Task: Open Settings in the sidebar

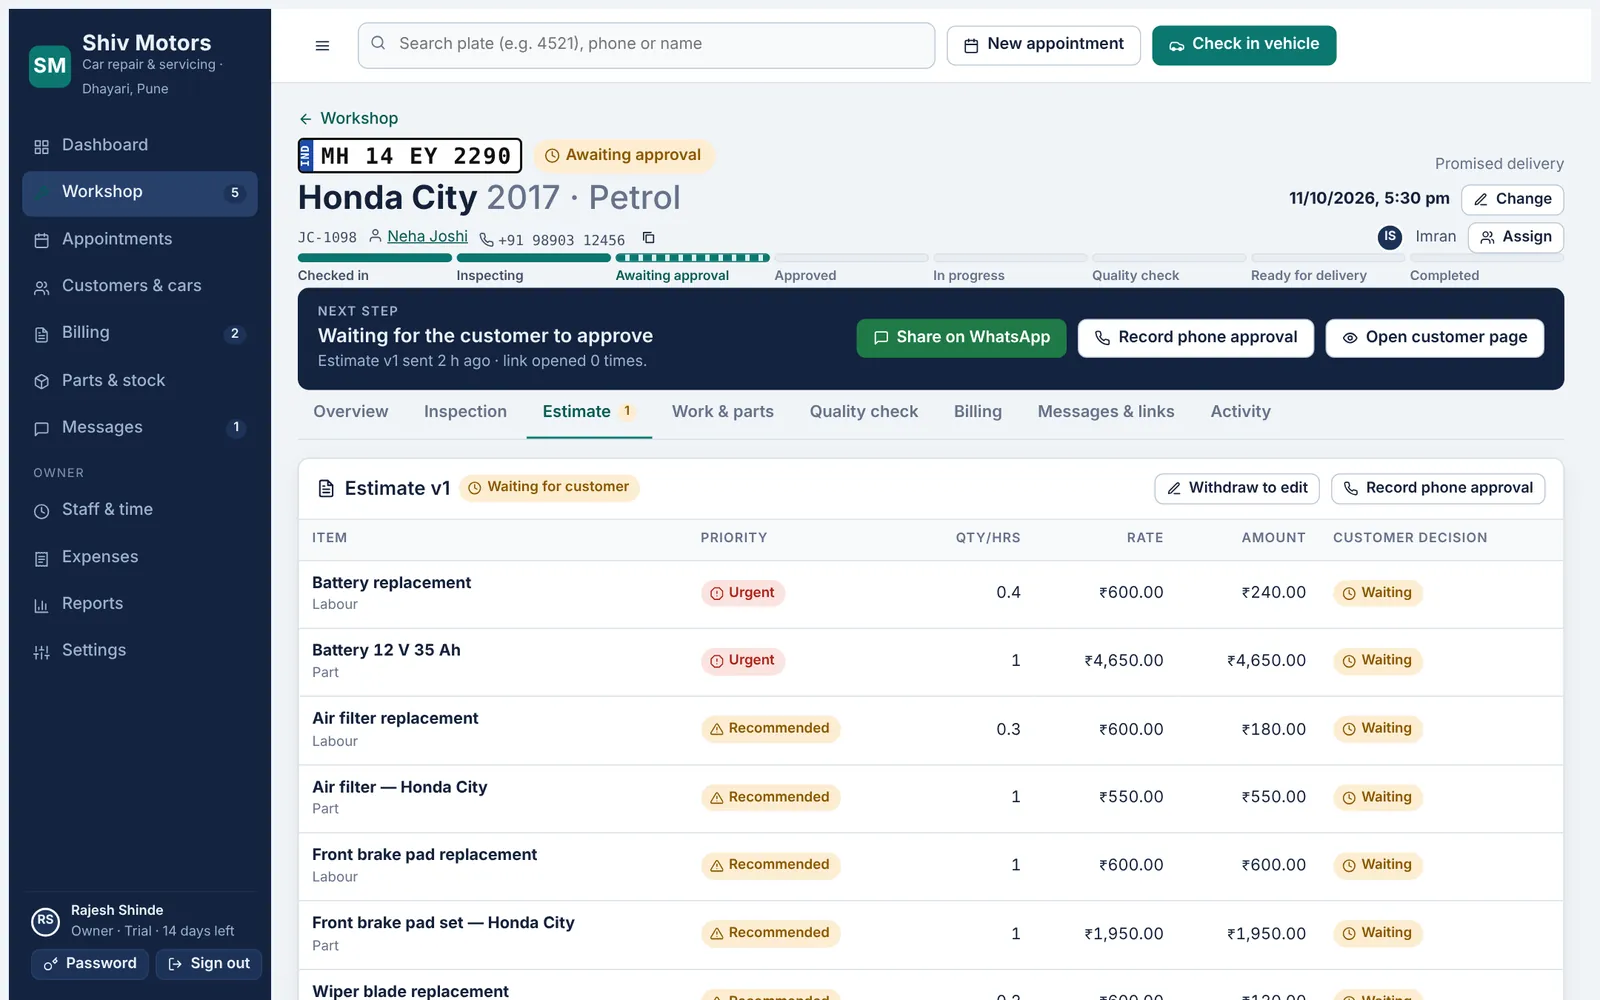Action: (140, 651)
